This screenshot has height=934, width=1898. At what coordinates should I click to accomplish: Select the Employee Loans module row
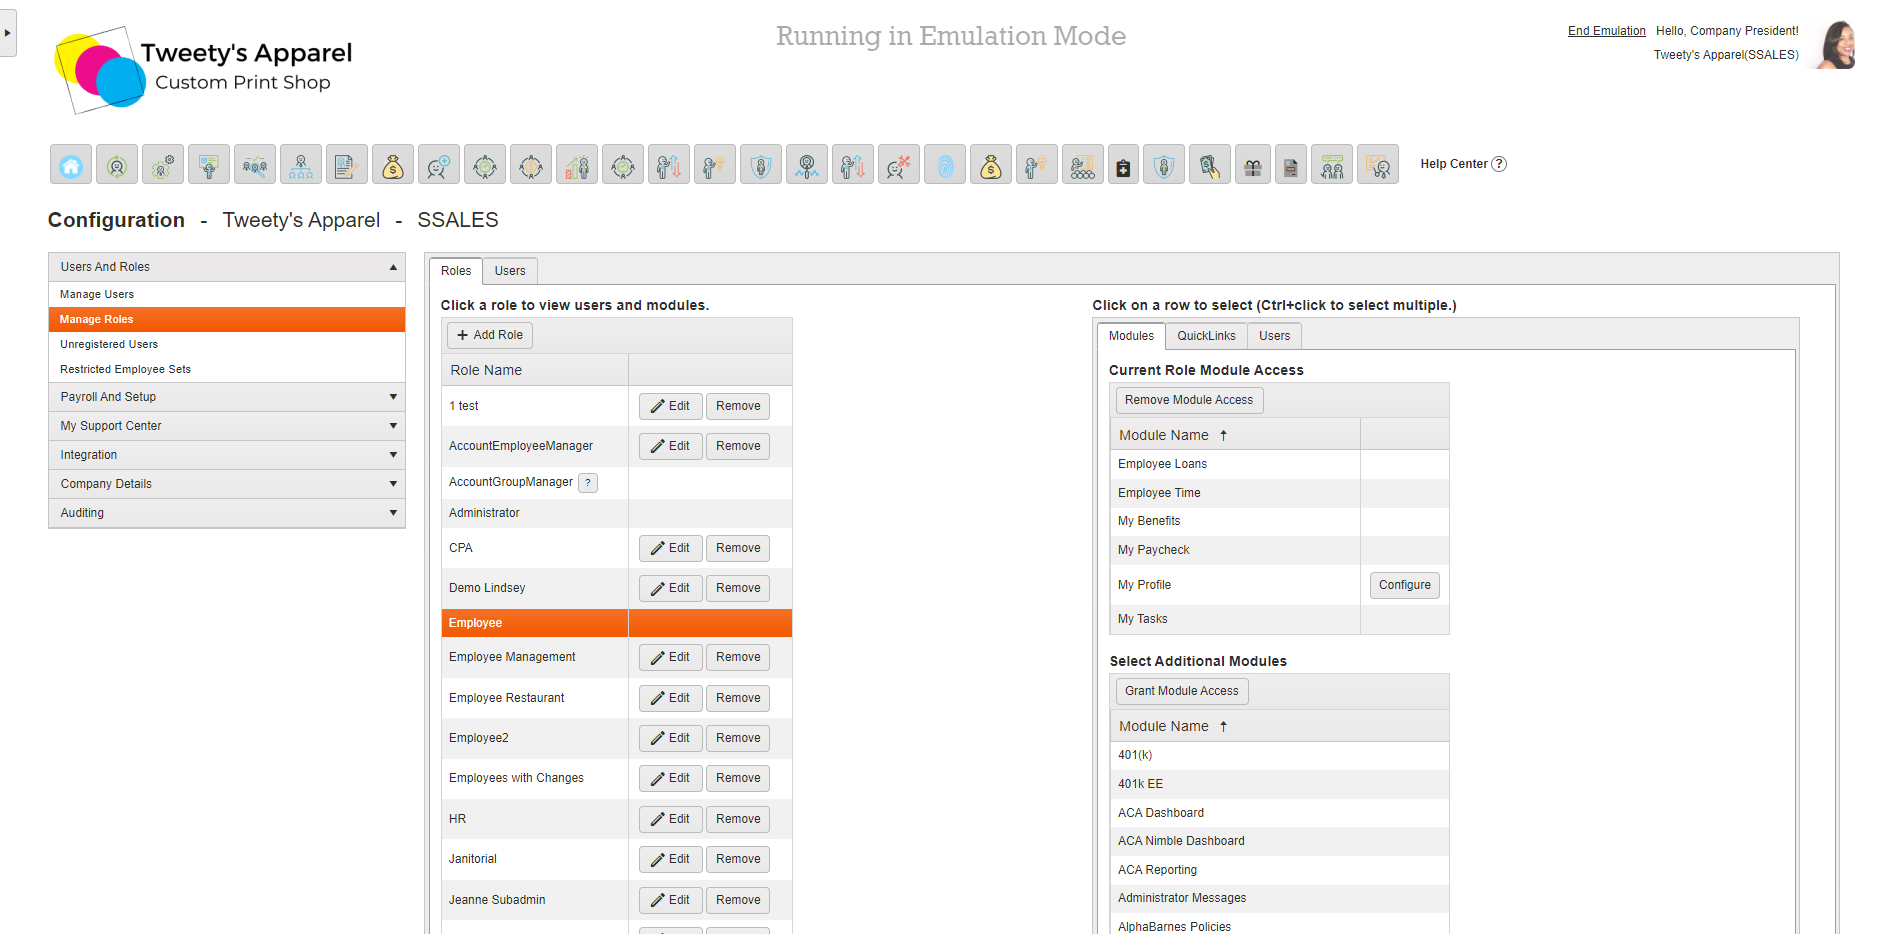coord(1279,464)
